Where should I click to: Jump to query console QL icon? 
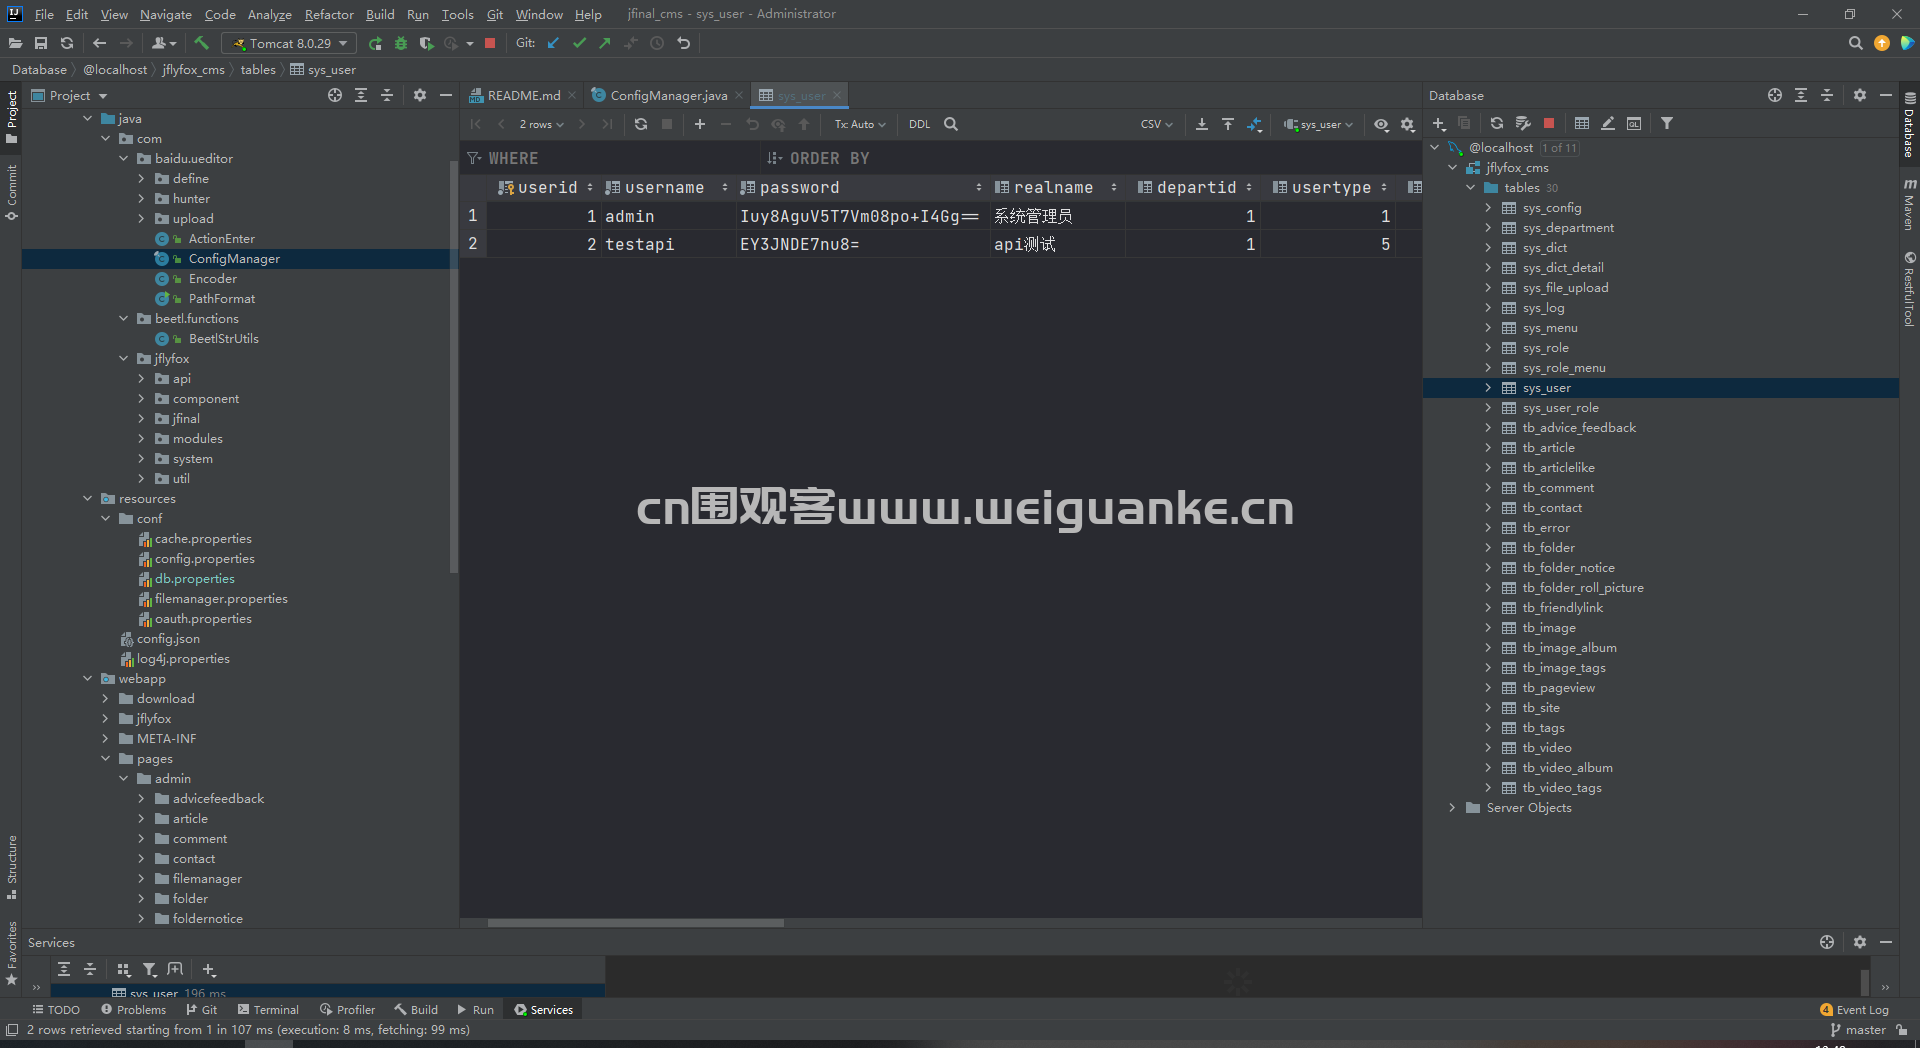1634,123
